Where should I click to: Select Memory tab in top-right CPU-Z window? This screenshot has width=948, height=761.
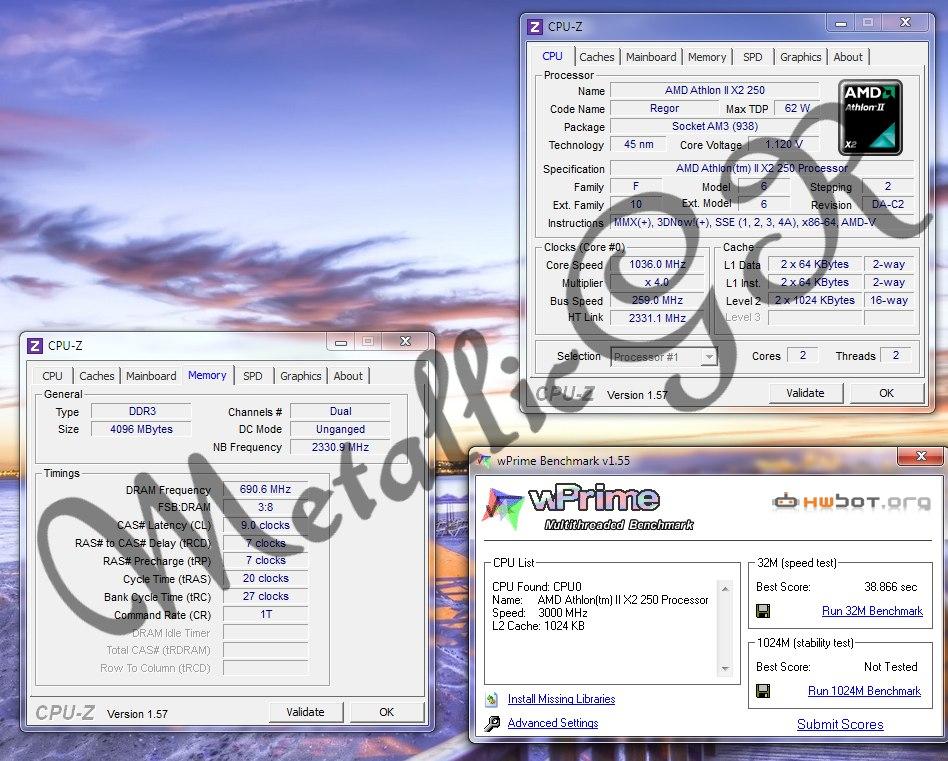(707, 57)
